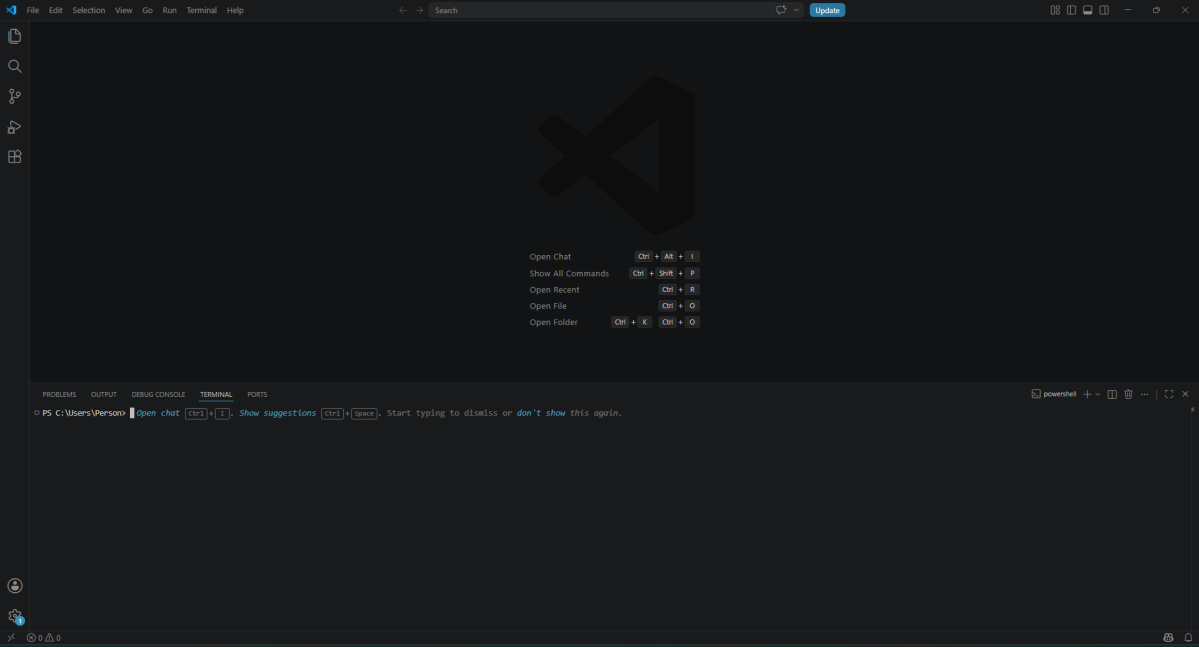The height and width of the screenshot is (647, 1199).
Task: Go back with the left arrow
Action: (403, 10)
